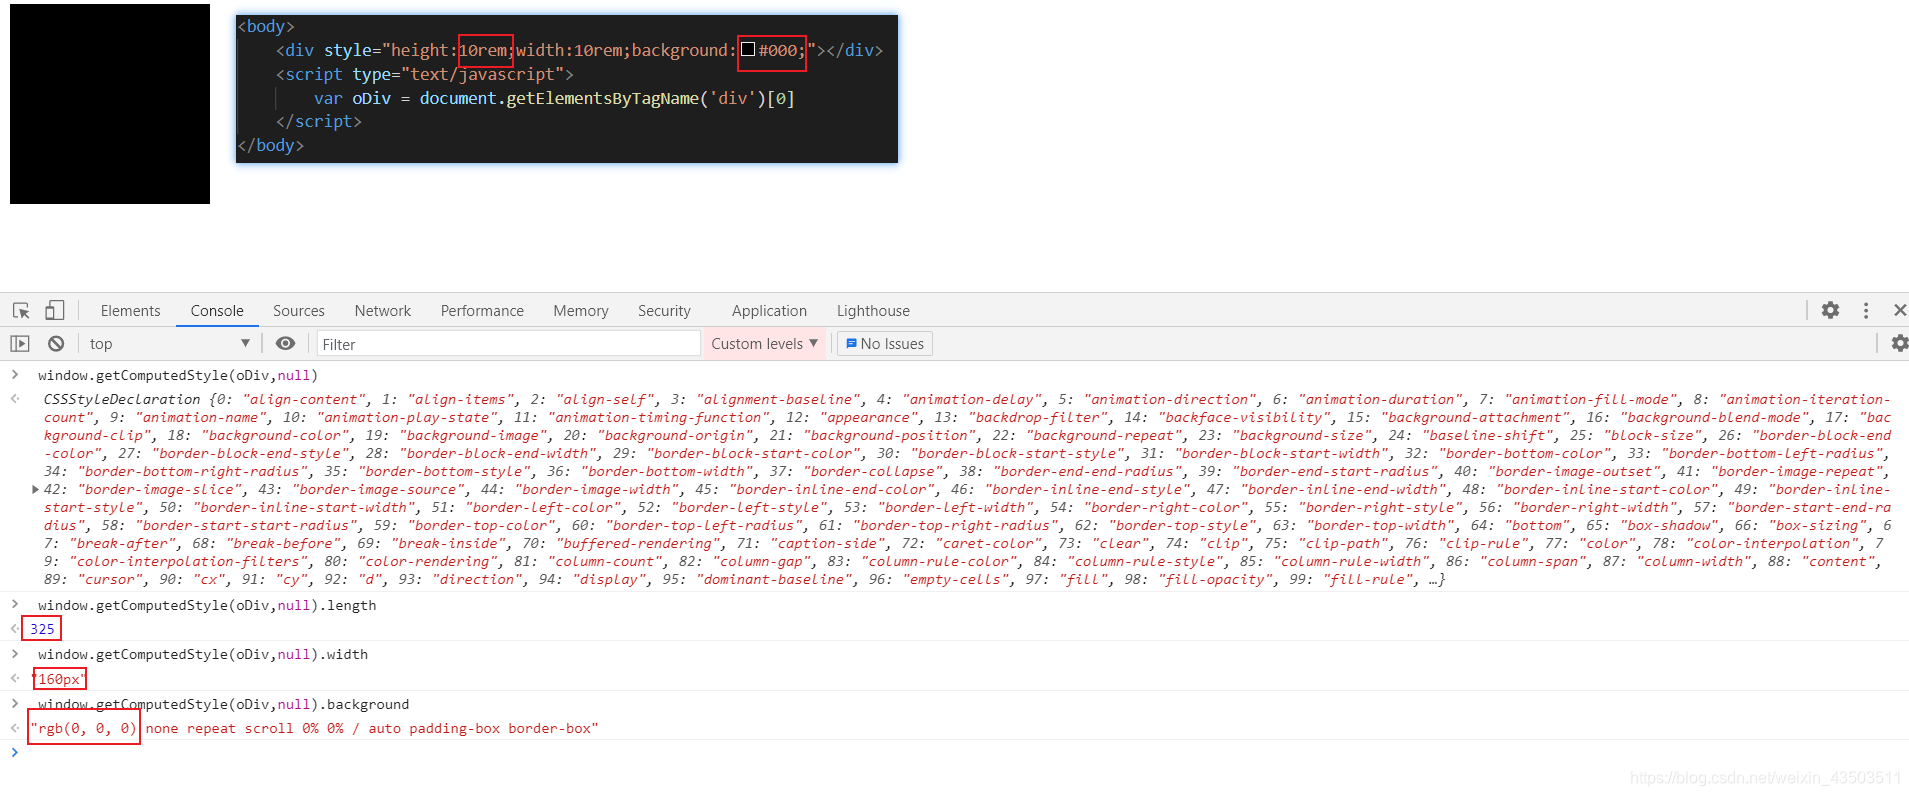
Task: Click window.getComputedStyle(oDiv,null).width command line
Action: [x=203, y=654]
